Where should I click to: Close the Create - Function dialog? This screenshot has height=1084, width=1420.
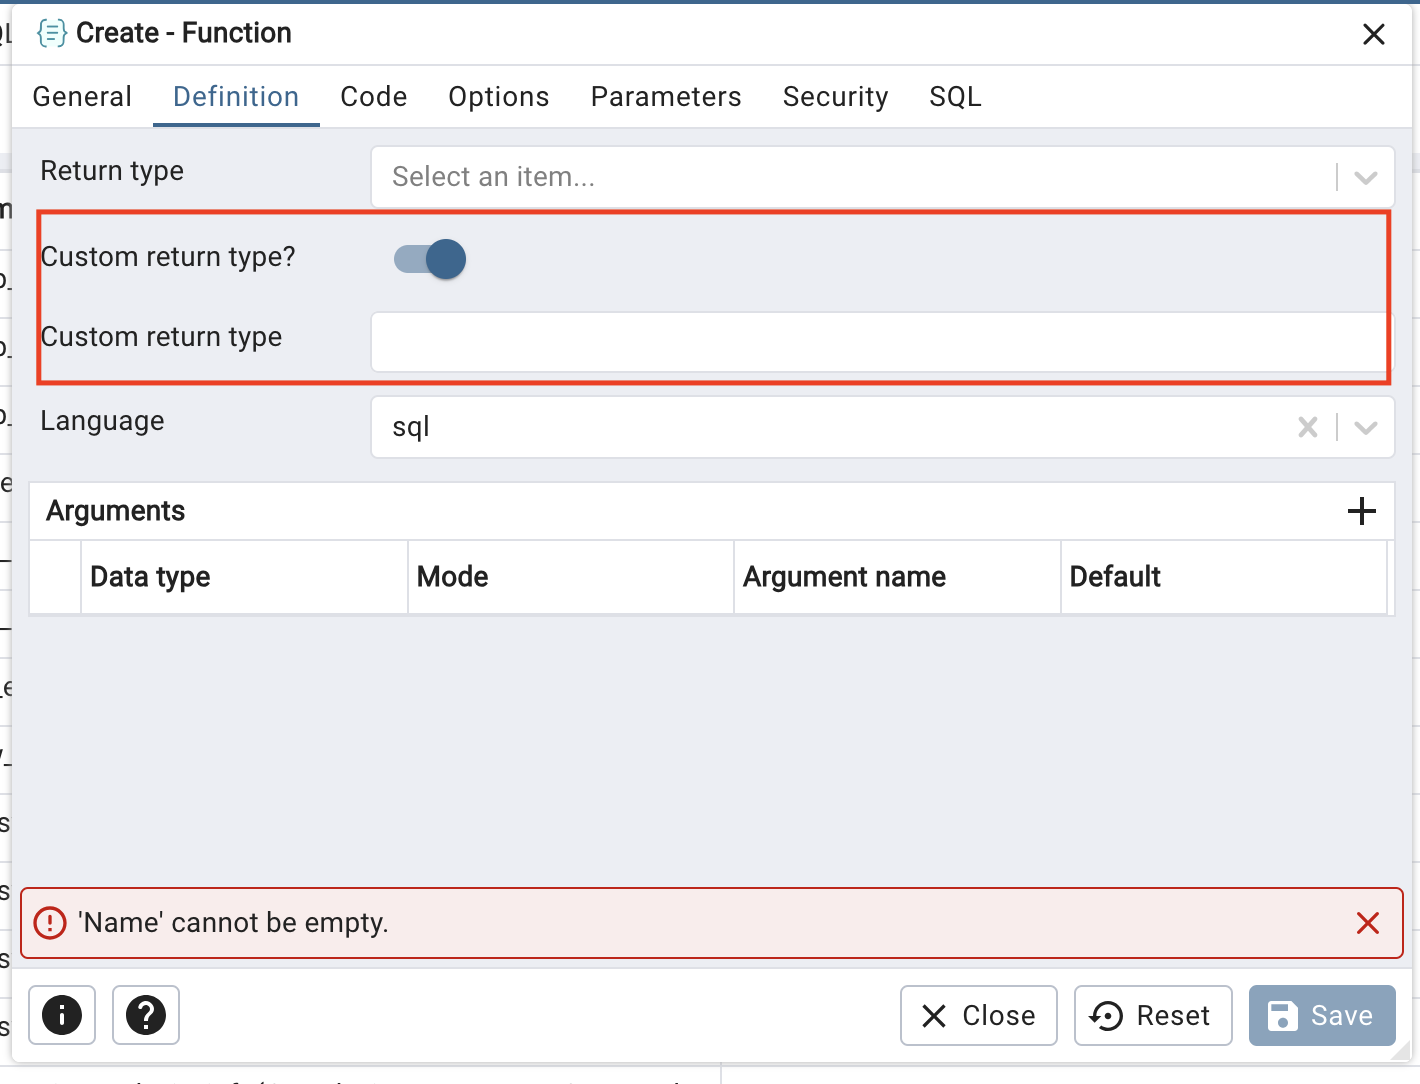(x=1373, y=34)
